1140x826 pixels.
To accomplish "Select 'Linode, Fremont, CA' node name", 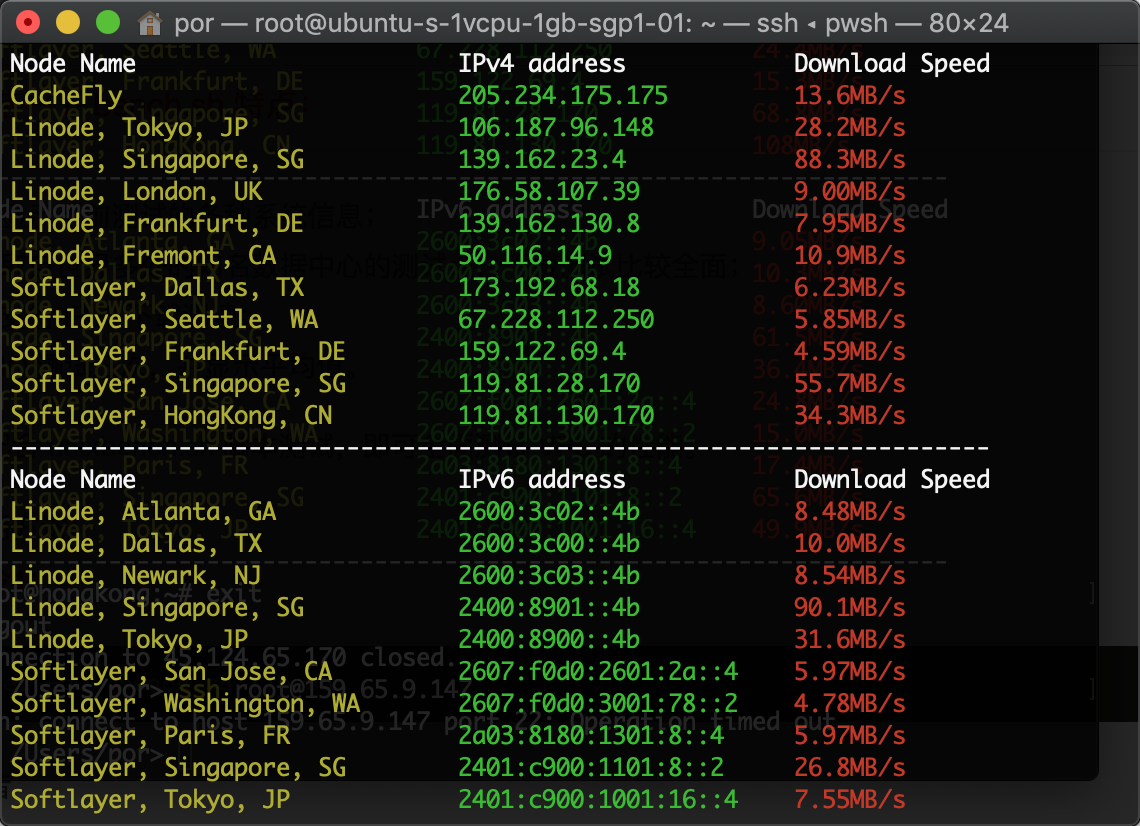I will tap(143, 256).
